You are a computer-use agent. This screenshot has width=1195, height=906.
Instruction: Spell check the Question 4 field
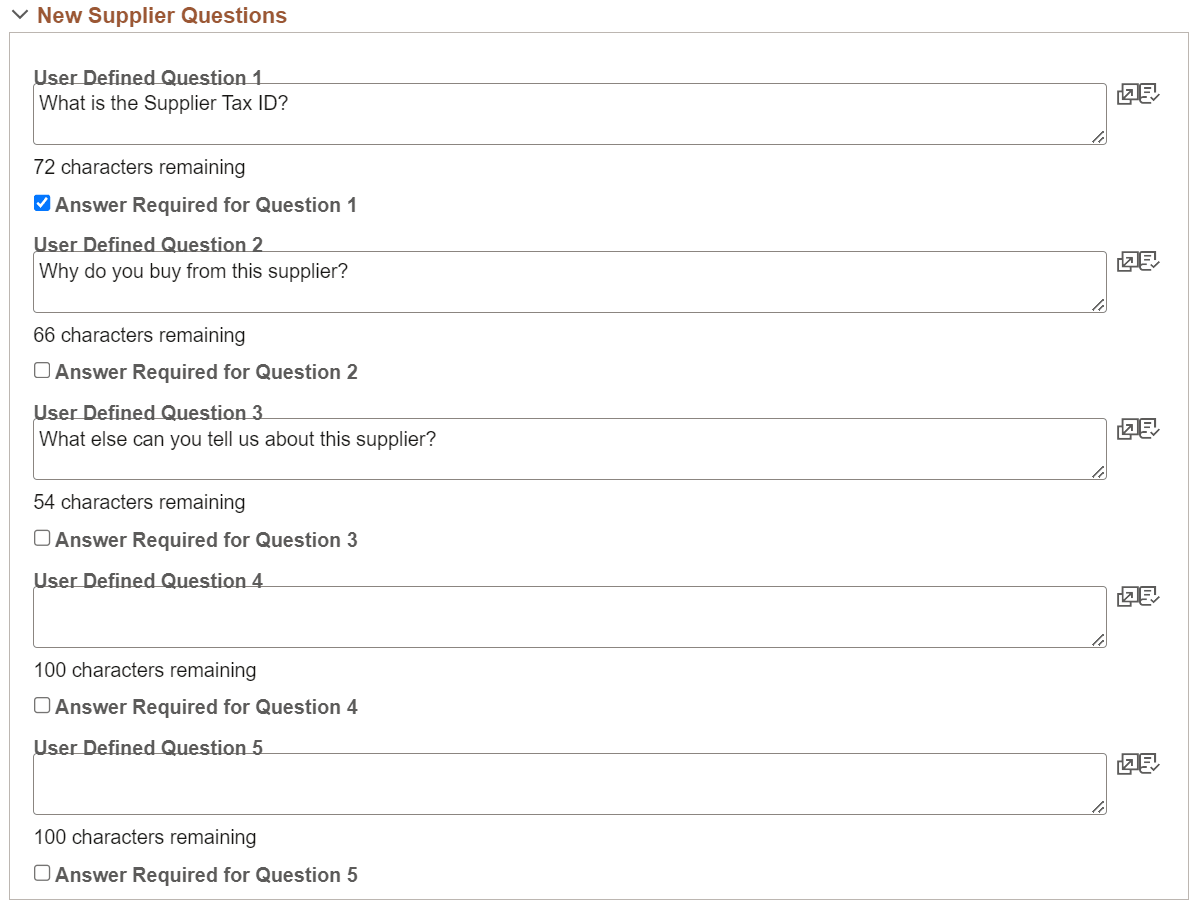[1148, 596]
